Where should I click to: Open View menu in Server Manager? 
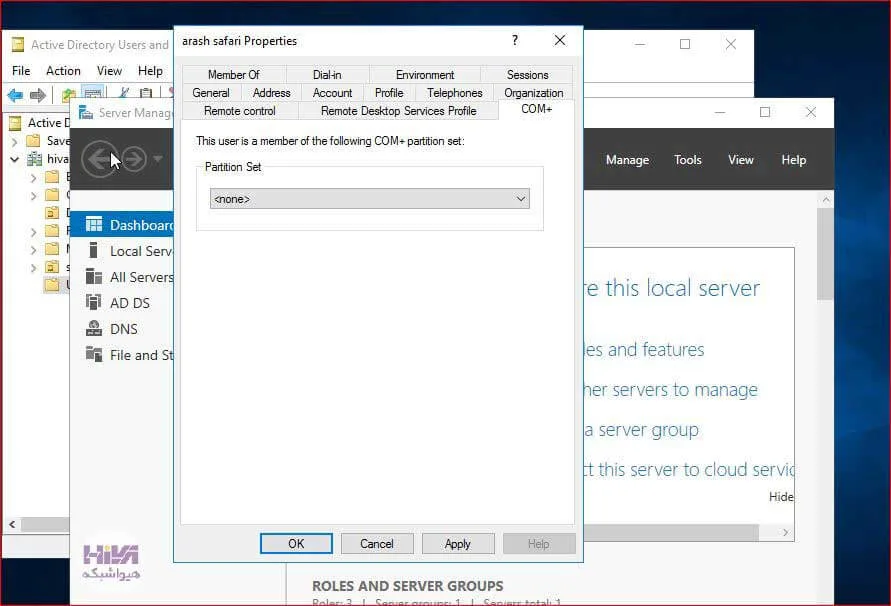(741, 160)
